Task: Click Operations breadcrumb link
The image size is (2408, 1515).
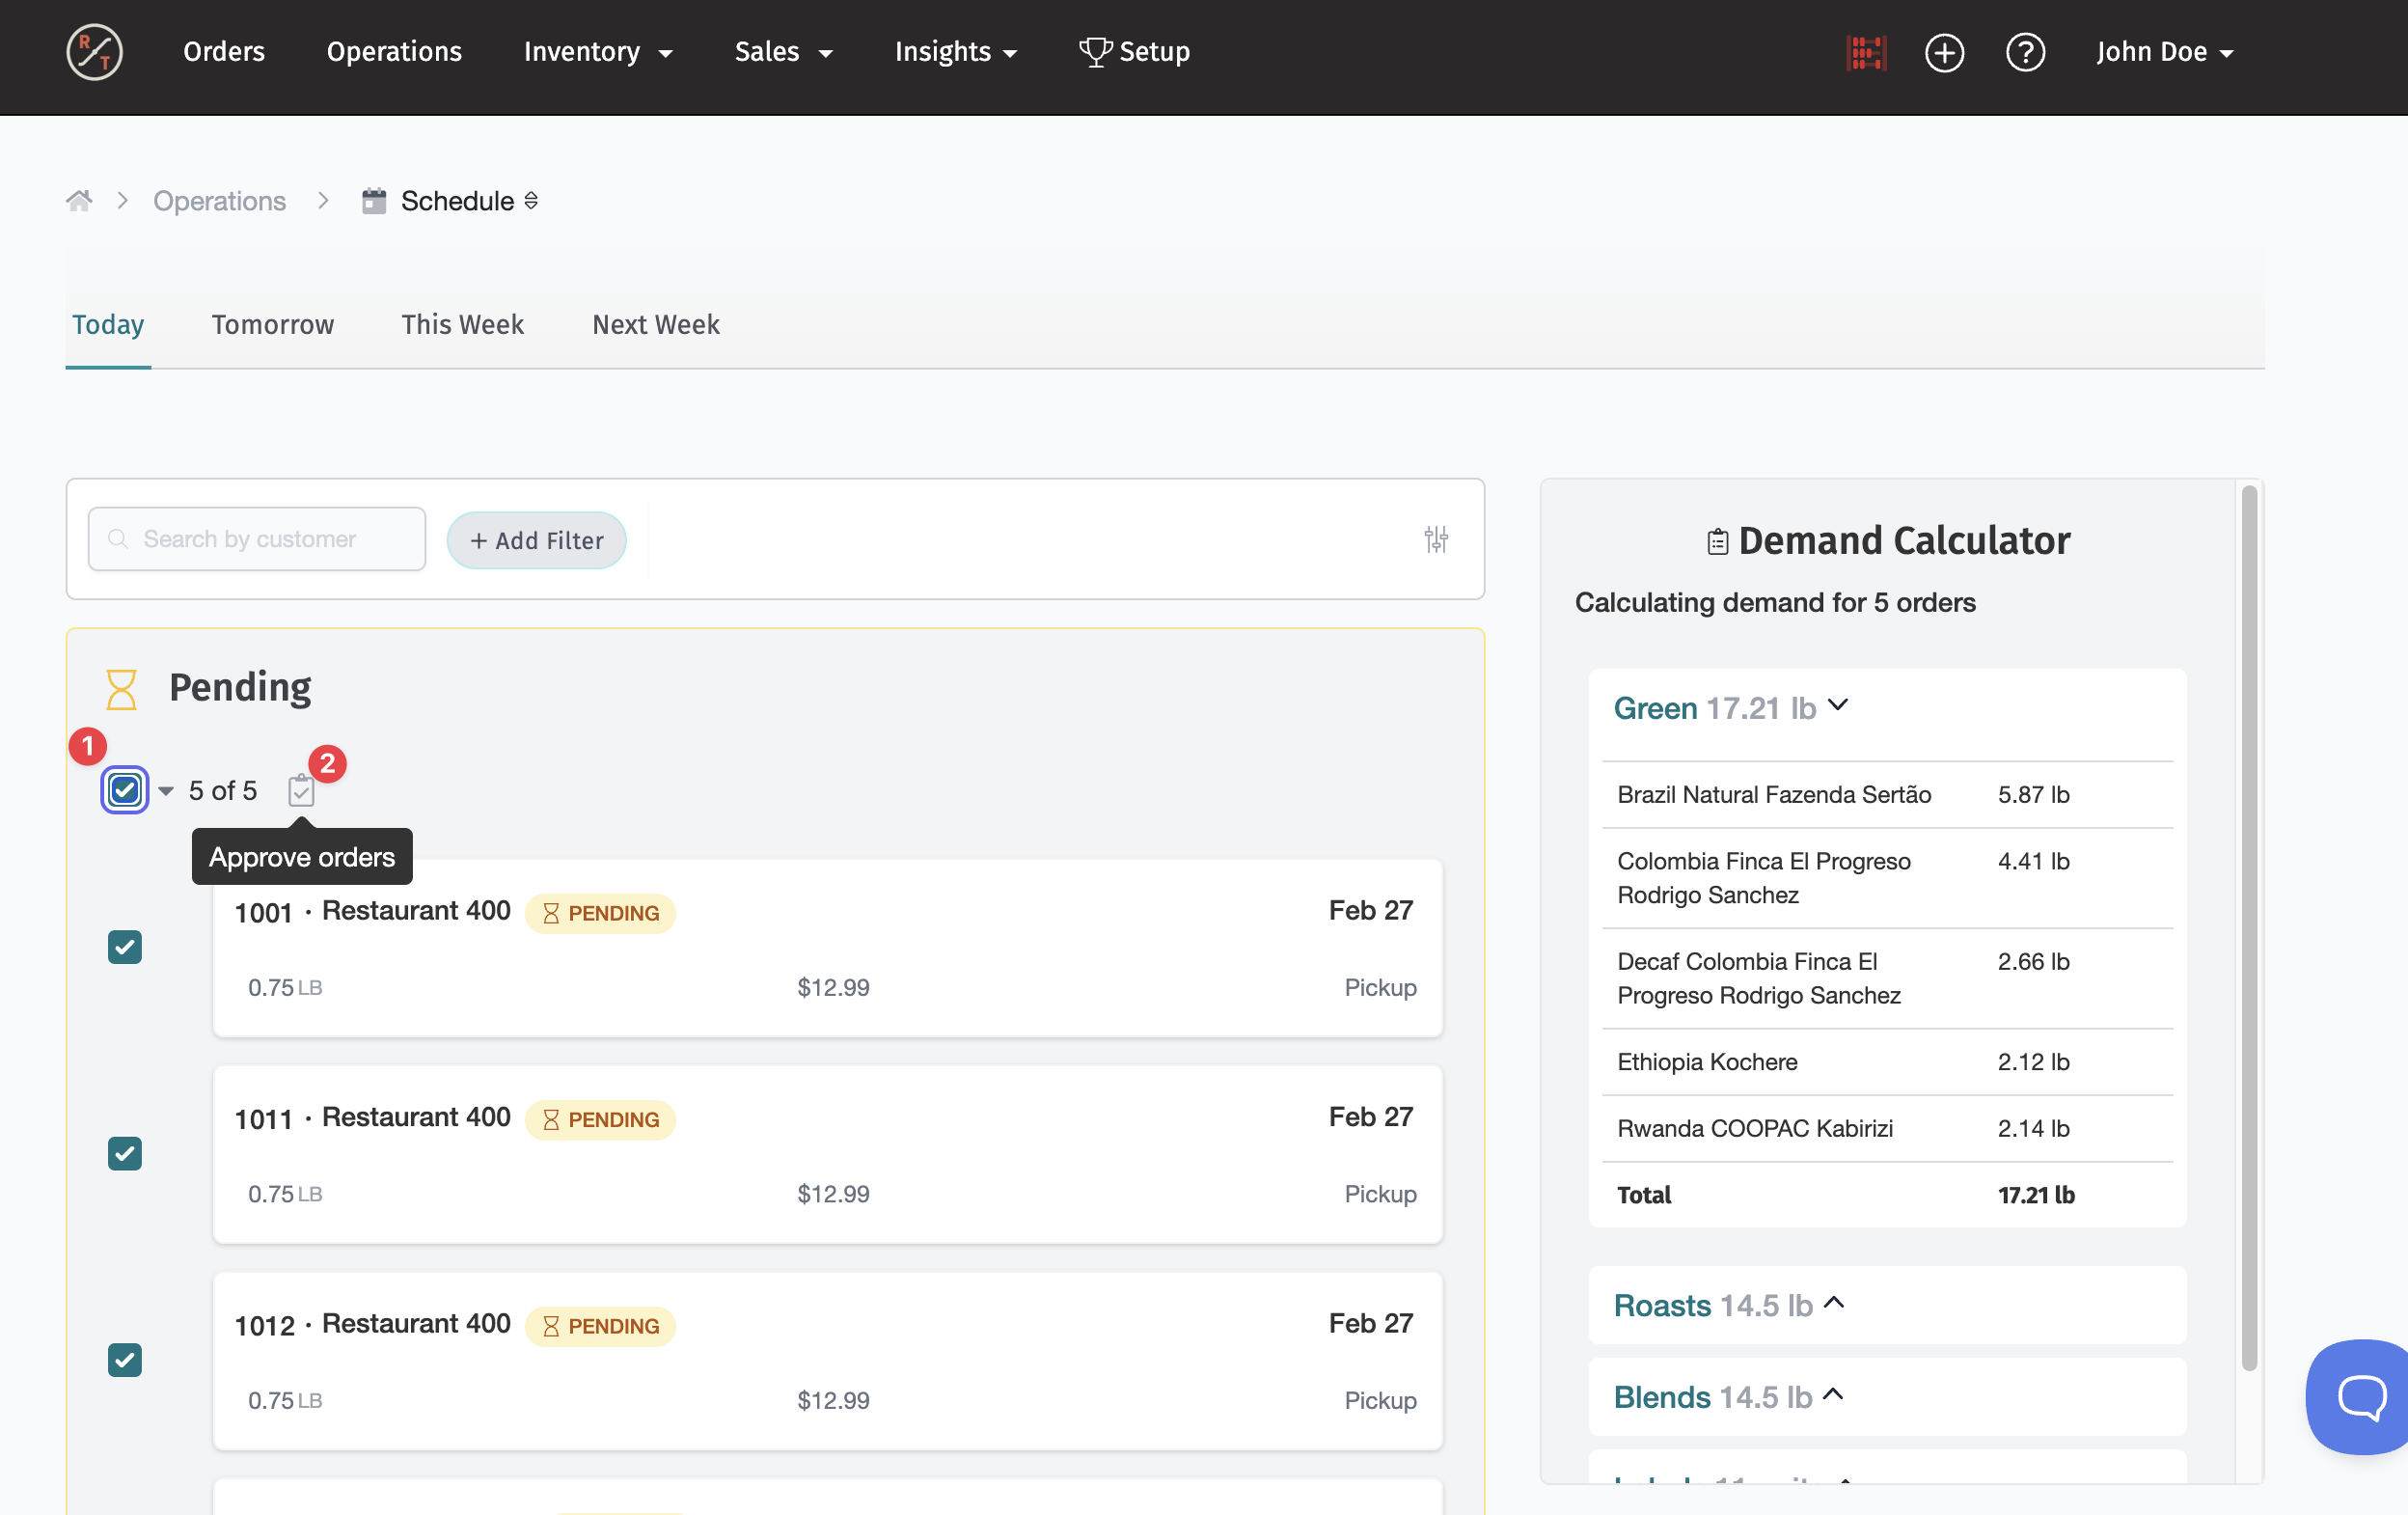Action: 219,201
